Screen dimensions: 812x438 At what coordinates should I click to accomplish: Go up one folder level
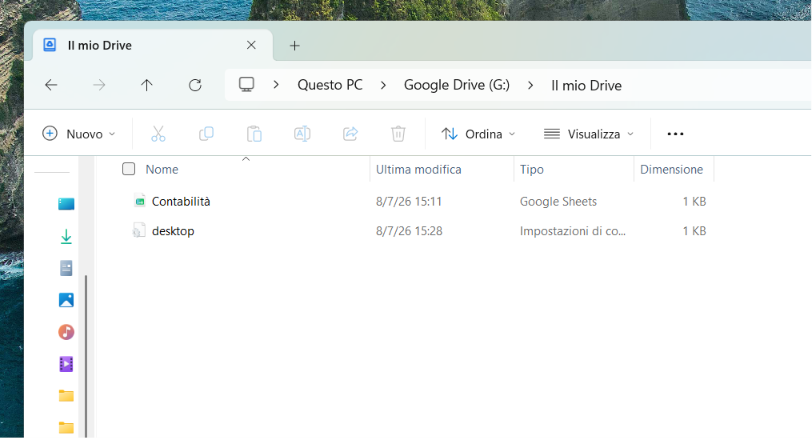coord(147,85)
